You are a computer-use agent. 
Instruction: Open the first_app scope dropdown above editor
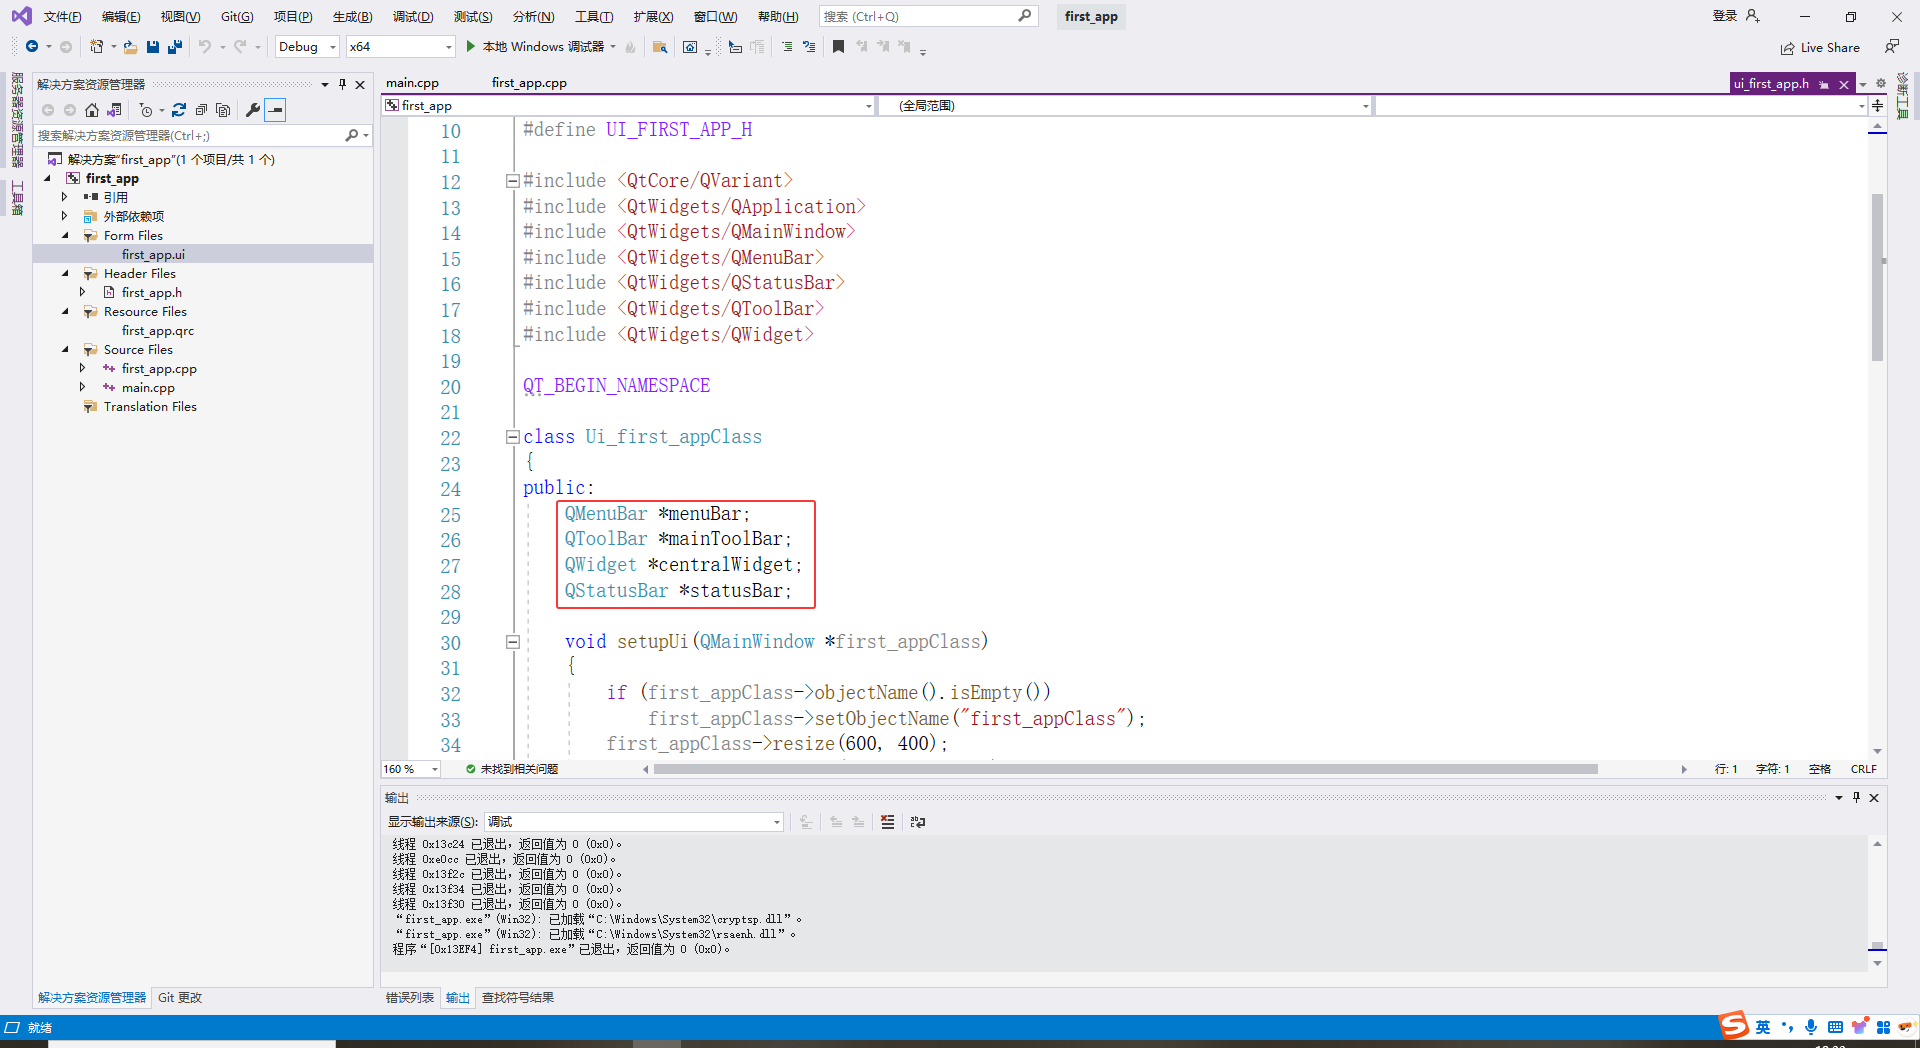click(x=629, y=105)
